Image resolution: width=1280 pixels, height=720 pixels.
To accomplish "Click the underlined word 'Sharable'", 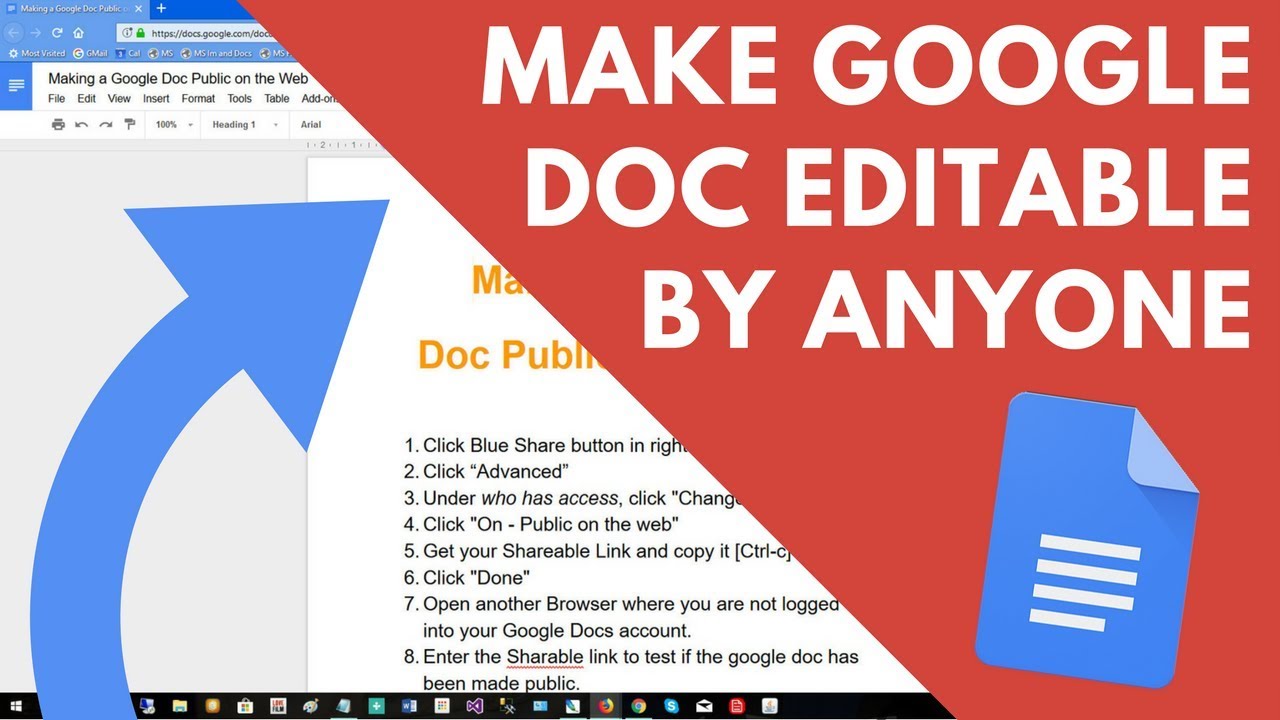I will pyautogui.click(x=544, y=657).
